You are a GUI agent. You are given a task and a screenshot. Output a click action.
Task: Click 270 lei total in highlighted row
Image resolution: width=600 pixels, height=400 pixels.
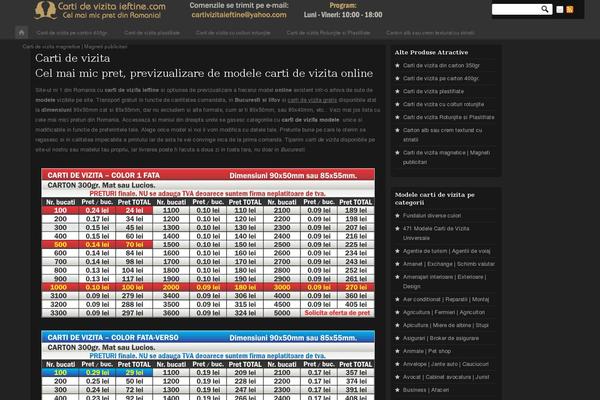point(356,287)
